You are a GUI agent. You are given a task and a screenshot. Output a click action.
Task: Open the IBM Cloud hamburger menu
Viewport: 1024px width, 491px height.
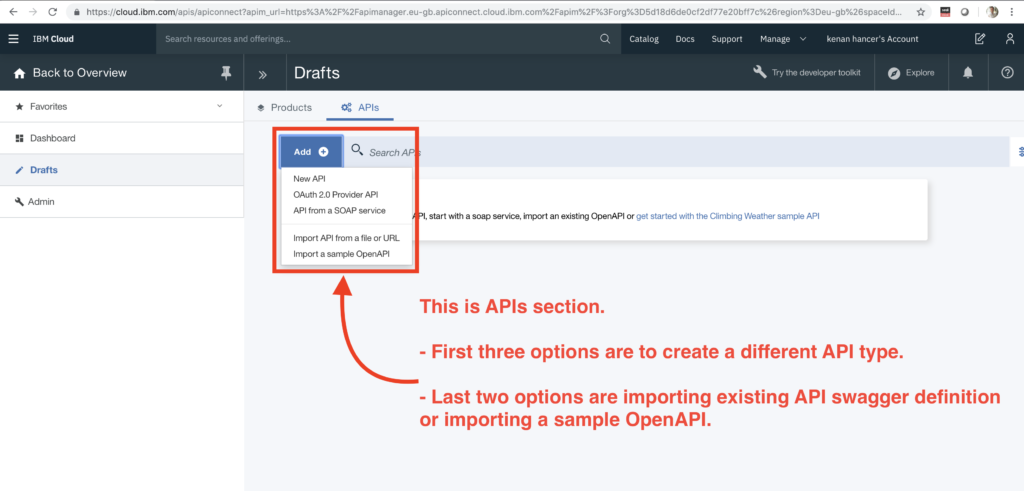(14, 39)
